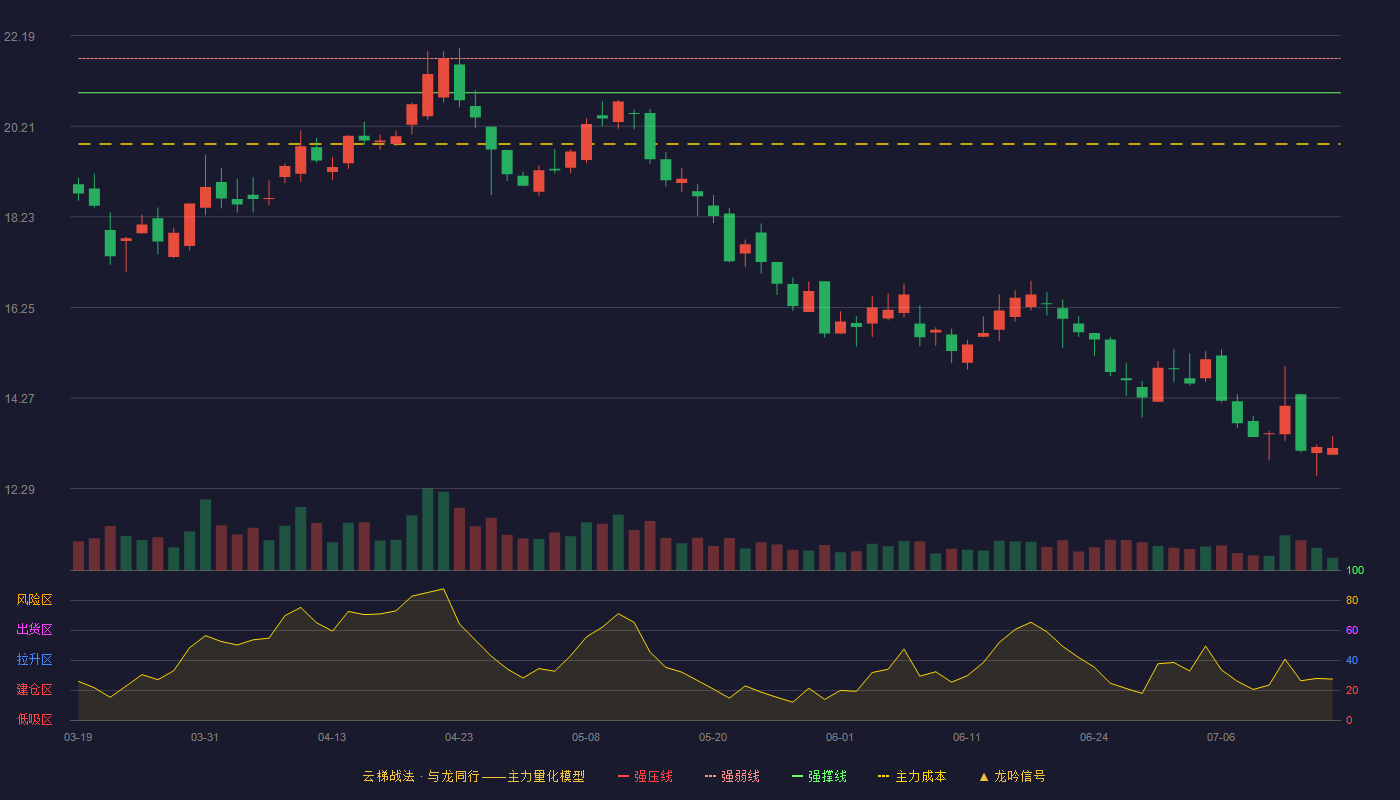Click the 低吸区 zone label

pyautogui.click(x=34, y=719)
